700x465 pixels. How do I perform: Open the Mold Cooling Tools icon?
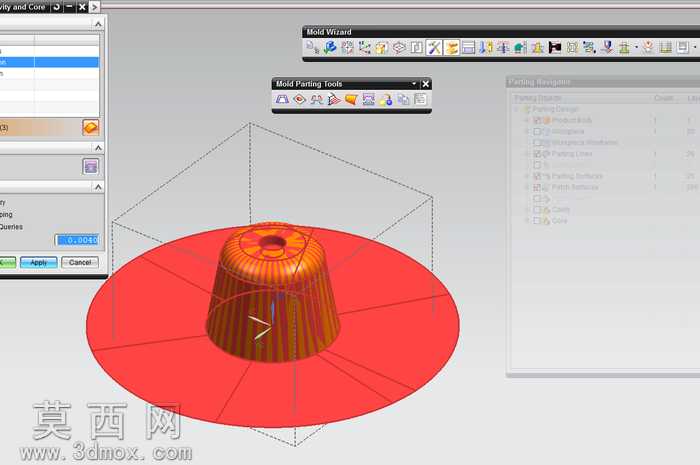[x=589, y=47]
